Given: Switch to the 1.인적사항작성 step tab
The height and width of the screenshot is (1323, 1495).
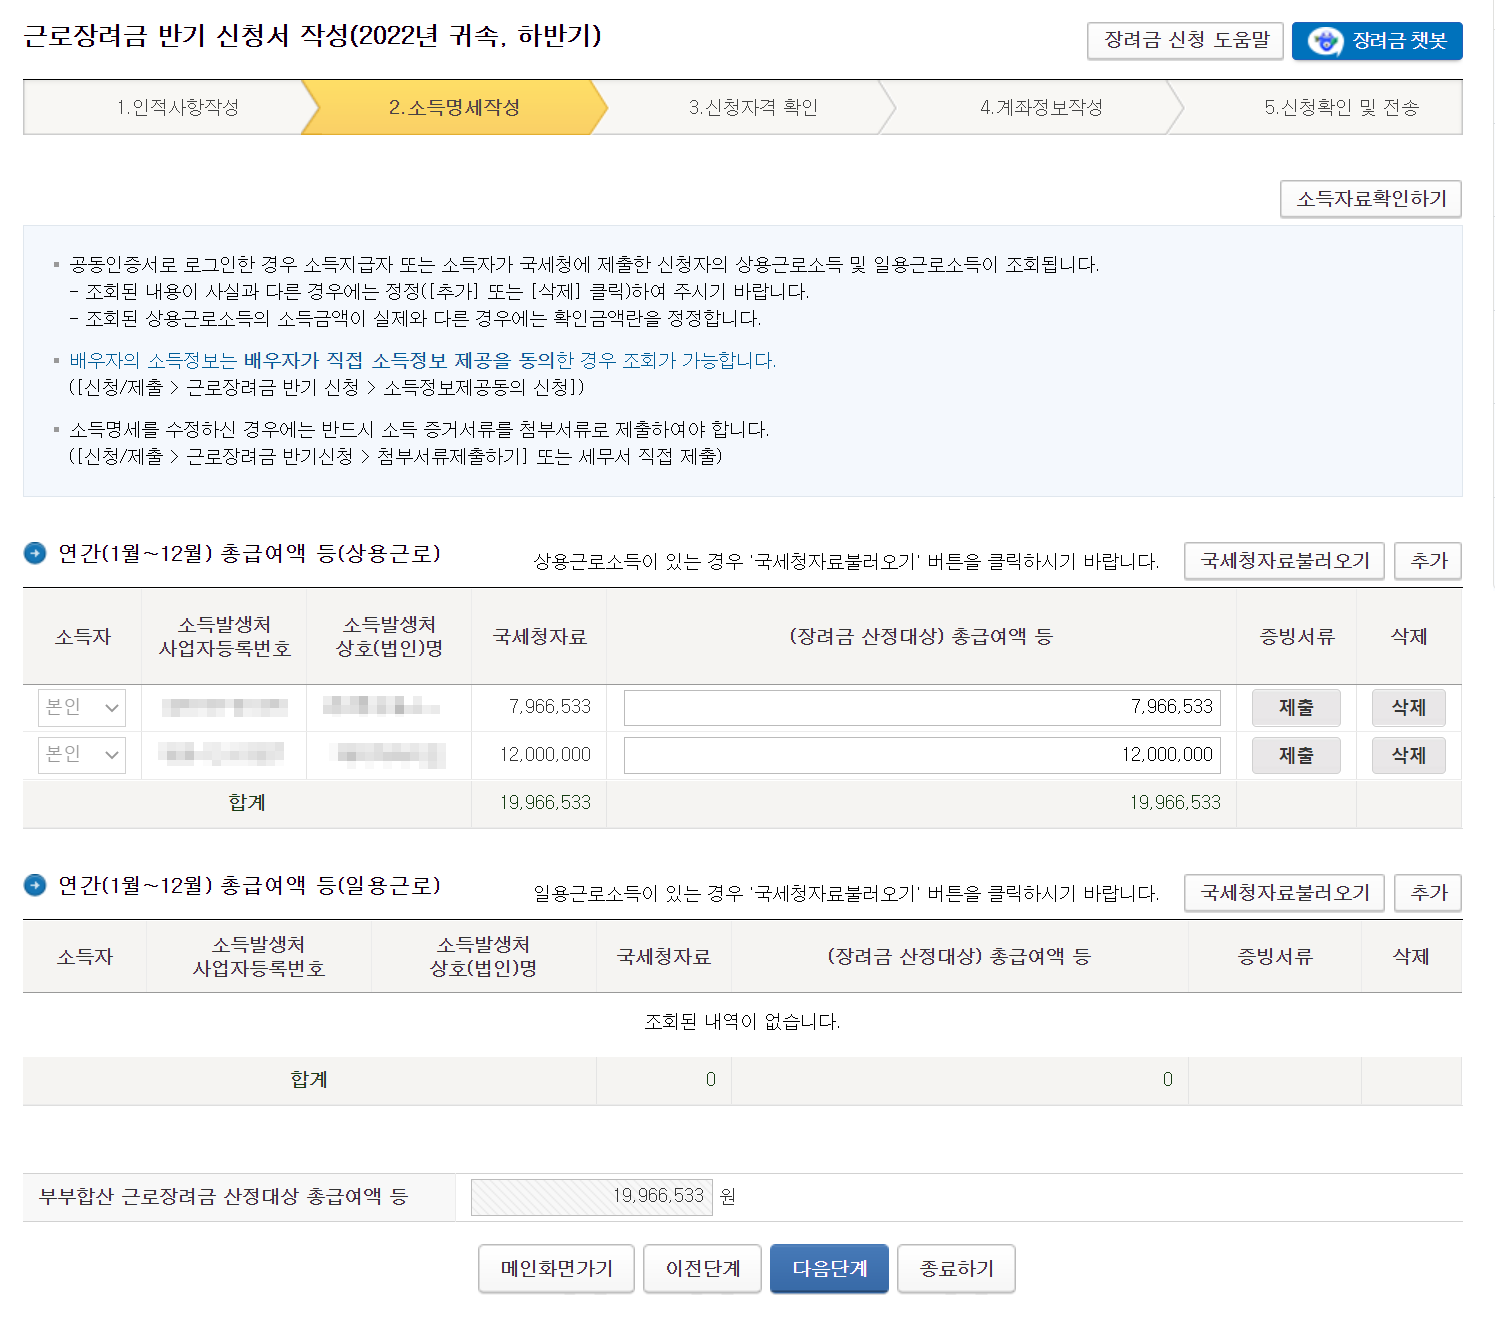Looking at the screenshot, I should (176, 107).
